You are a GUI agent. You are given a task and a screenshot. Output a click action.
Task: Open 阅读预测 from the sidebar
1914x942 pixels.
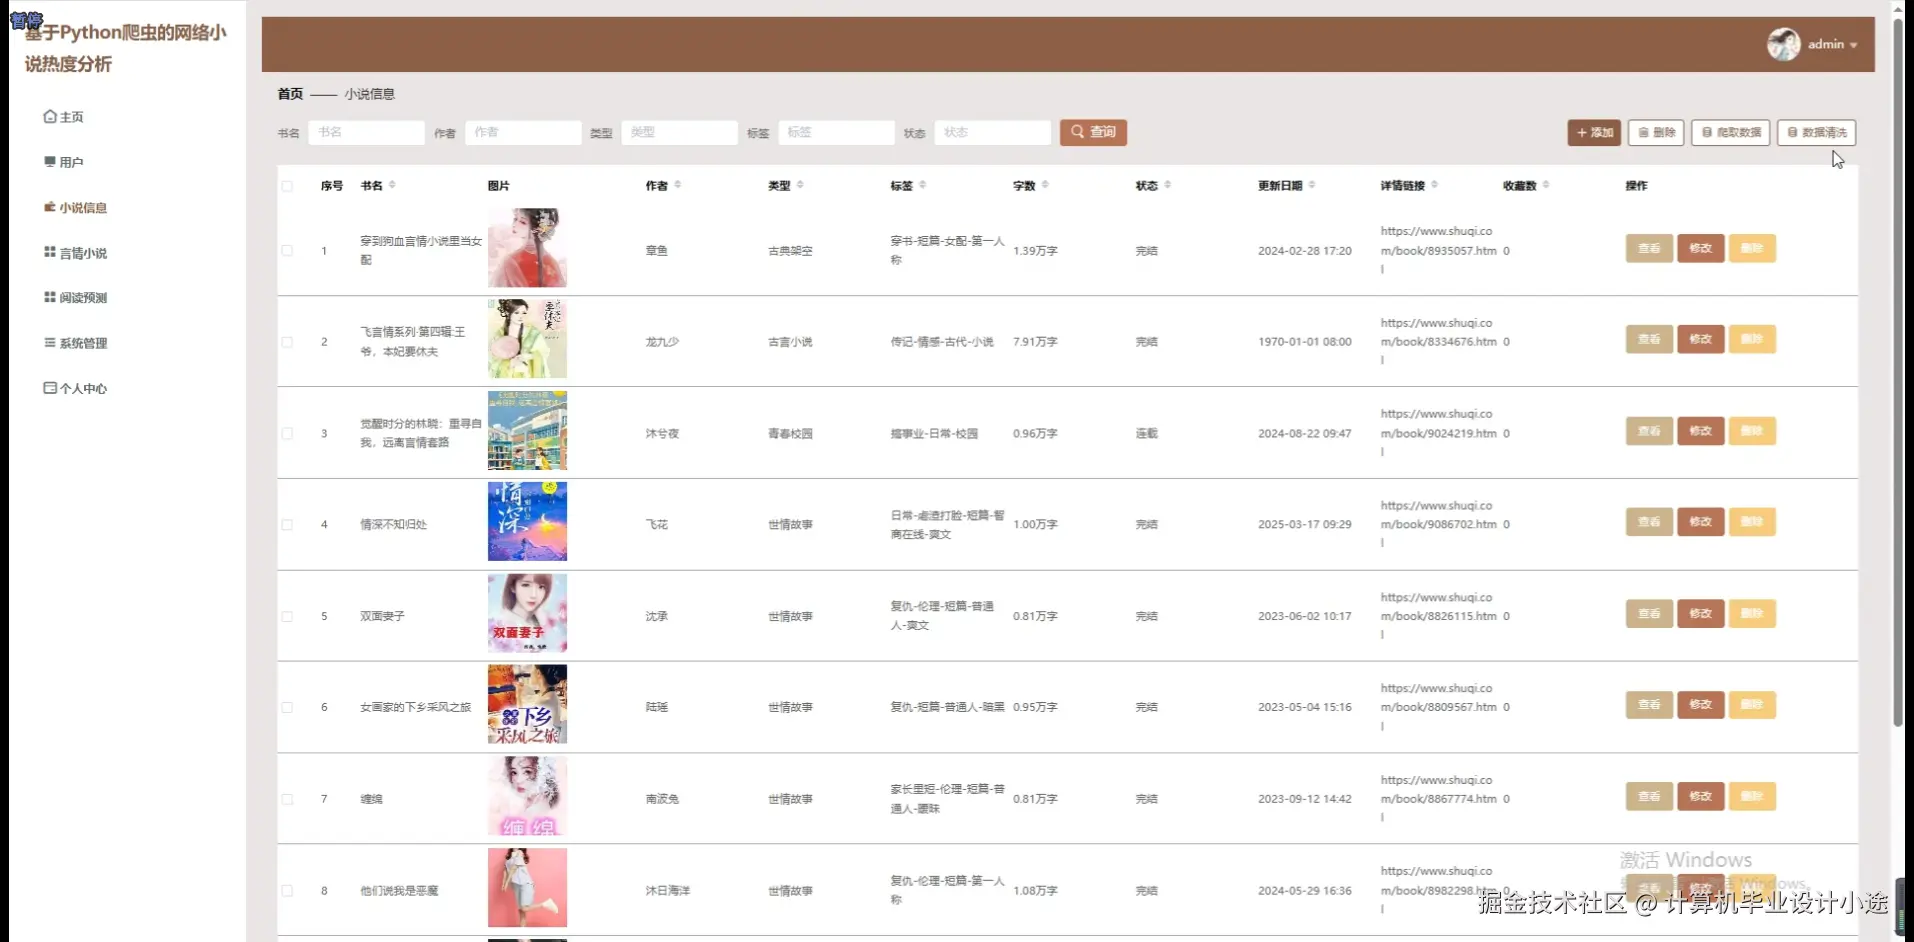pyautogui.click(x=75, y=298)
